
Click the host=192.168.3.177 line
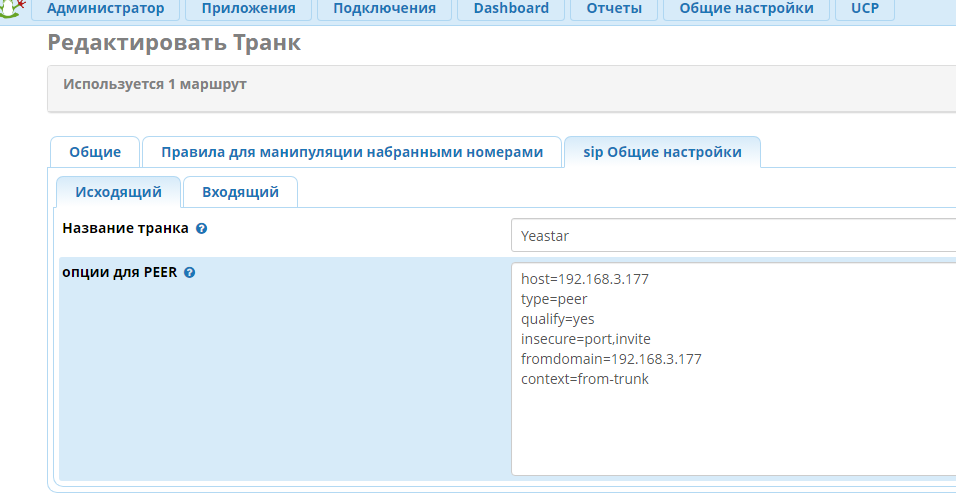pos(585,279)
